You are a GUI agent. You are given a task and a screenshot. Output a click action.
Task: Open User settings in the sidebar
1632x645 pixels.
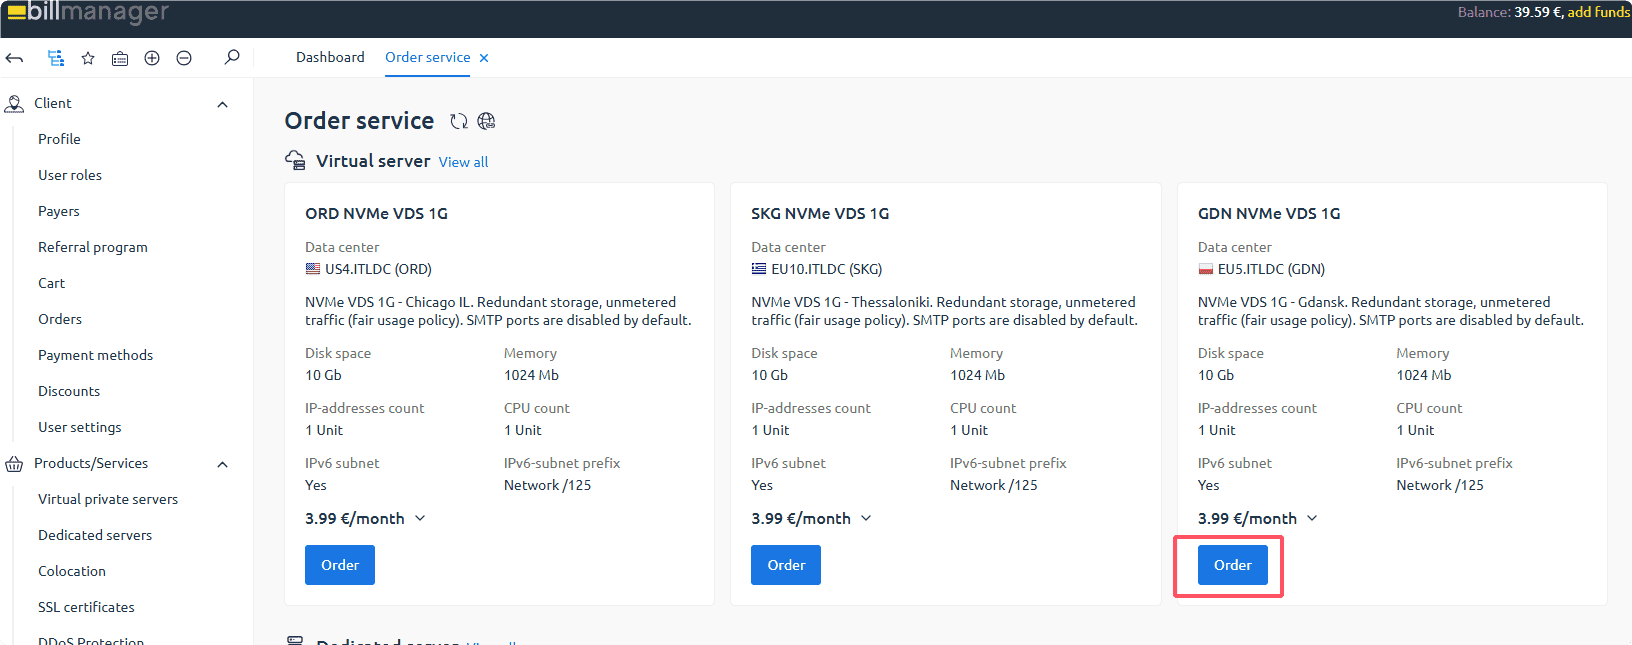click(x=80, y=427)
